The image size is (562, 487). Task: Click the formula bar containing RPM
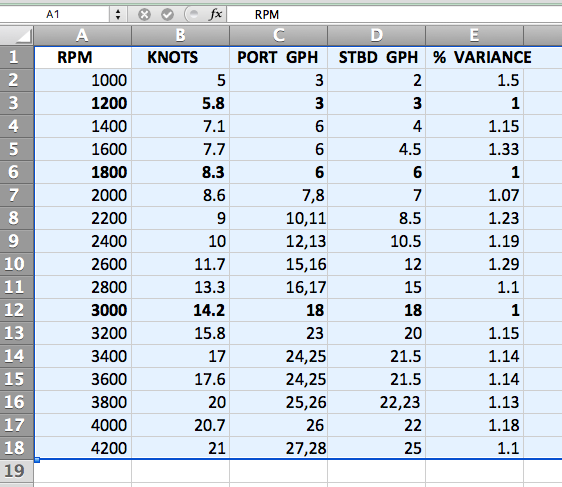(x=394, y=15)
